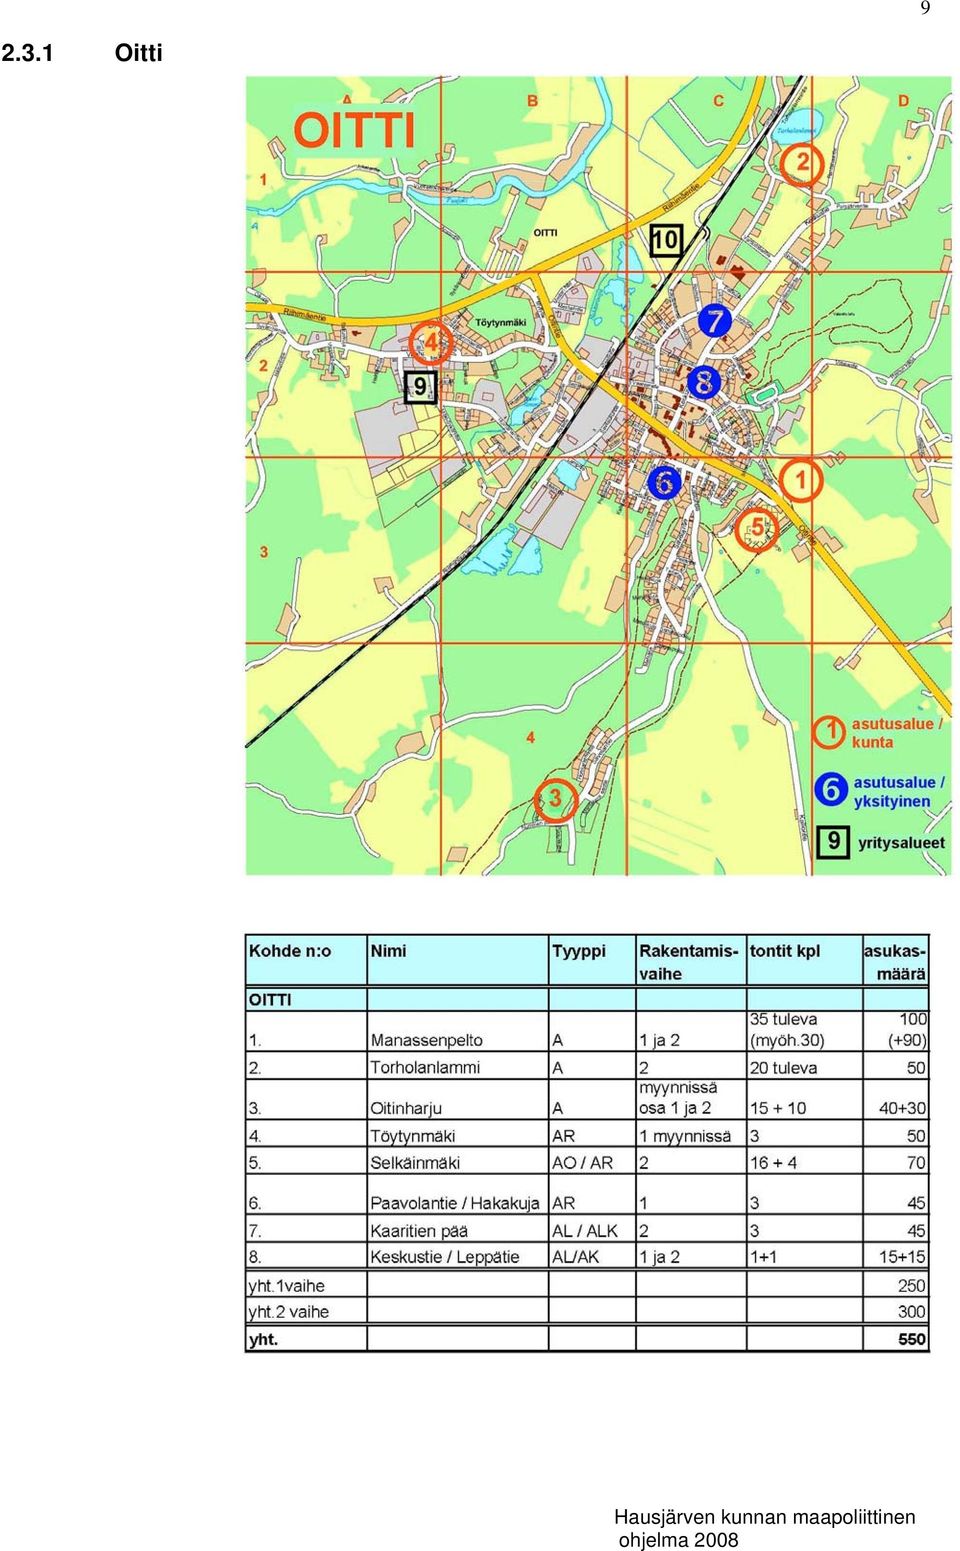Select the phase 2 total value 300
Viewport: 960px width, 1551px height.
pyautogui.click(x=911, y=1312)
